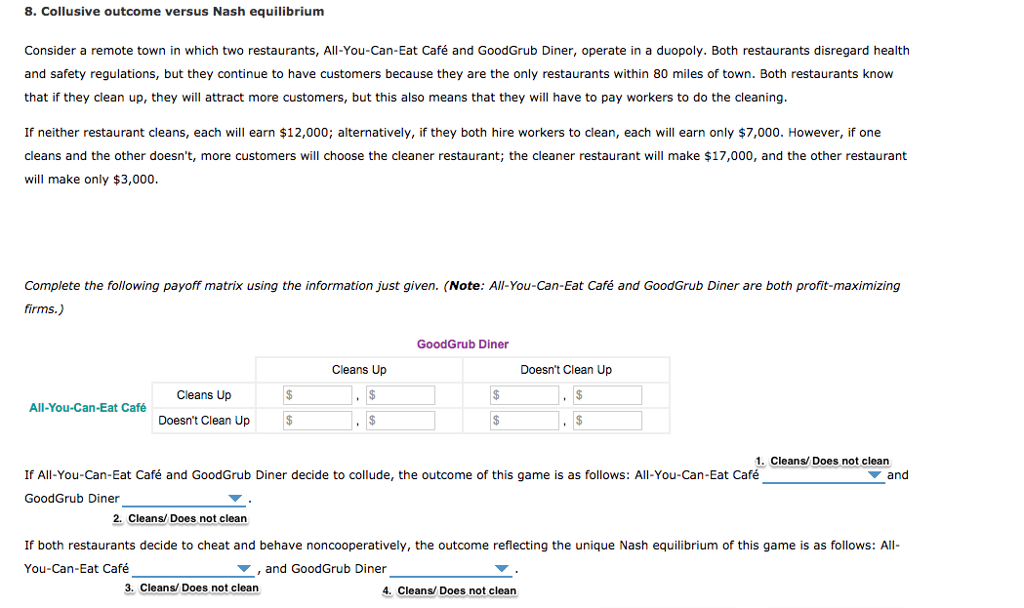Viewport: 1024px width, 608px height.
Task: Click the purple GoodGrub Diner matrix header
Action: (462, 344)
